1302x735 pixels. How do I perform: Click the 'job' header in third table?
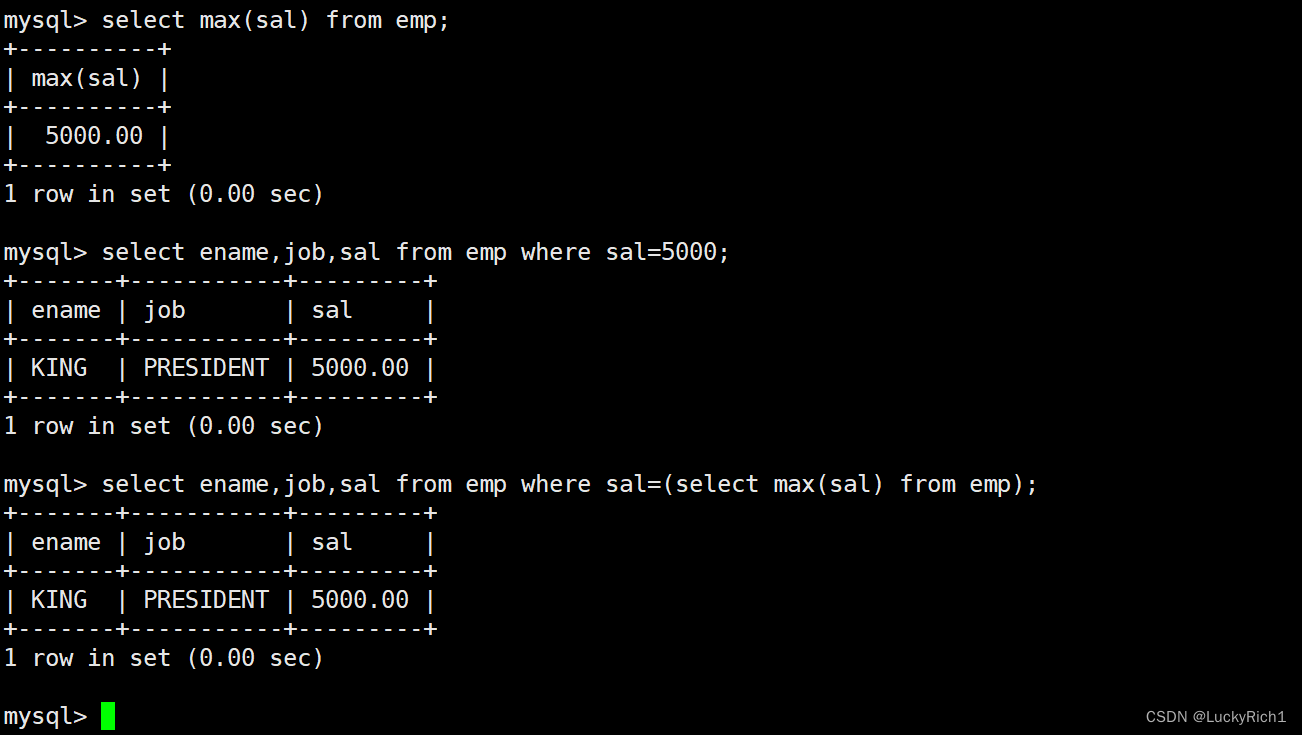point(164,543)
